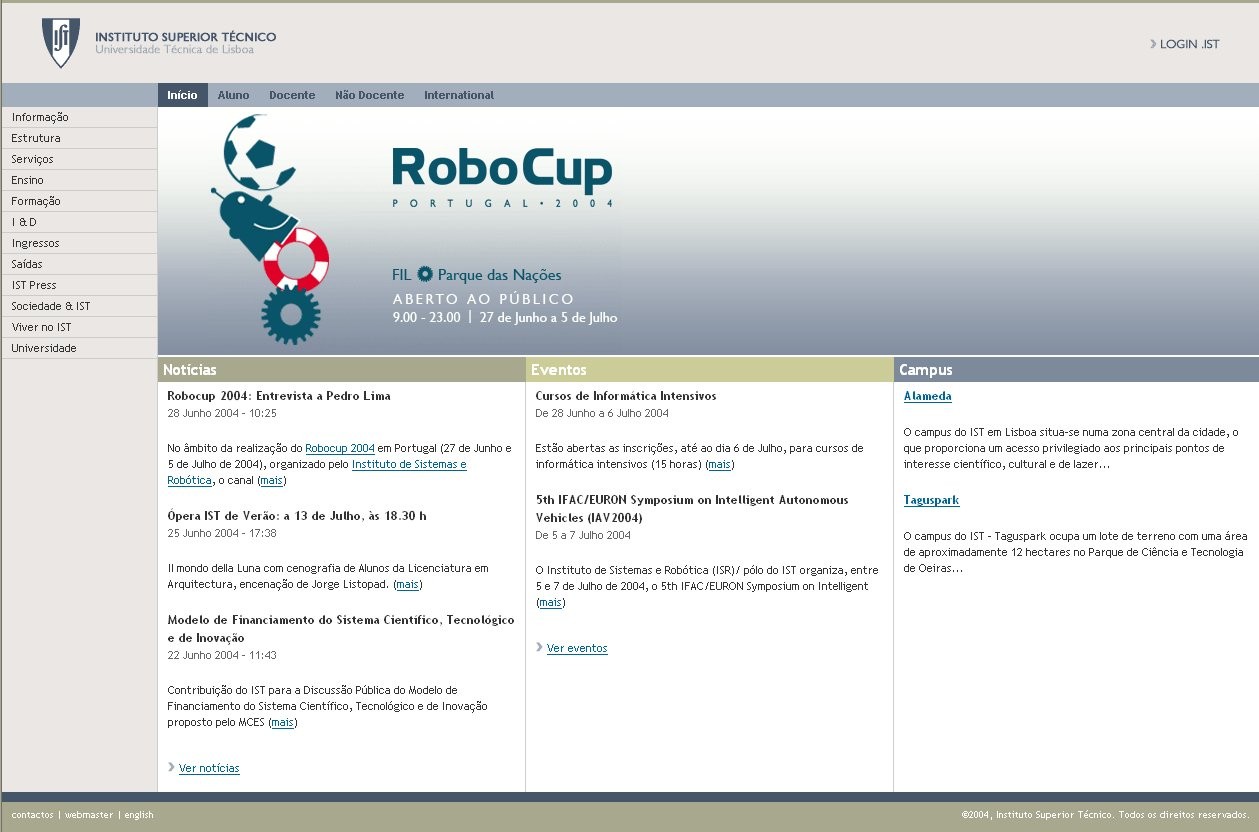Click the Notícias section header

341,370
